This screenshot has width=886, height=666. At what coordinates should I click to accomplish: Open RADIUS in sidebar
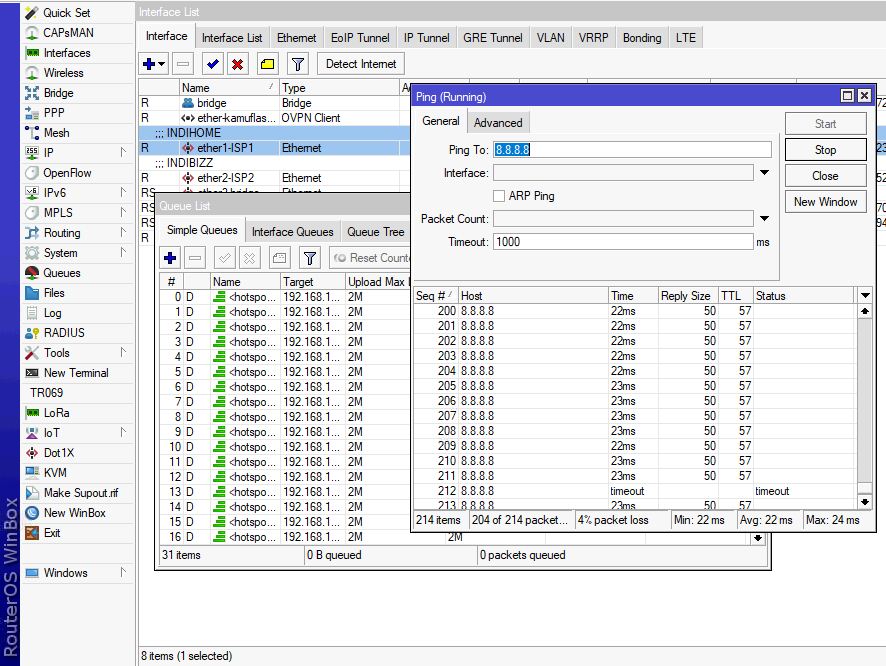64,333
